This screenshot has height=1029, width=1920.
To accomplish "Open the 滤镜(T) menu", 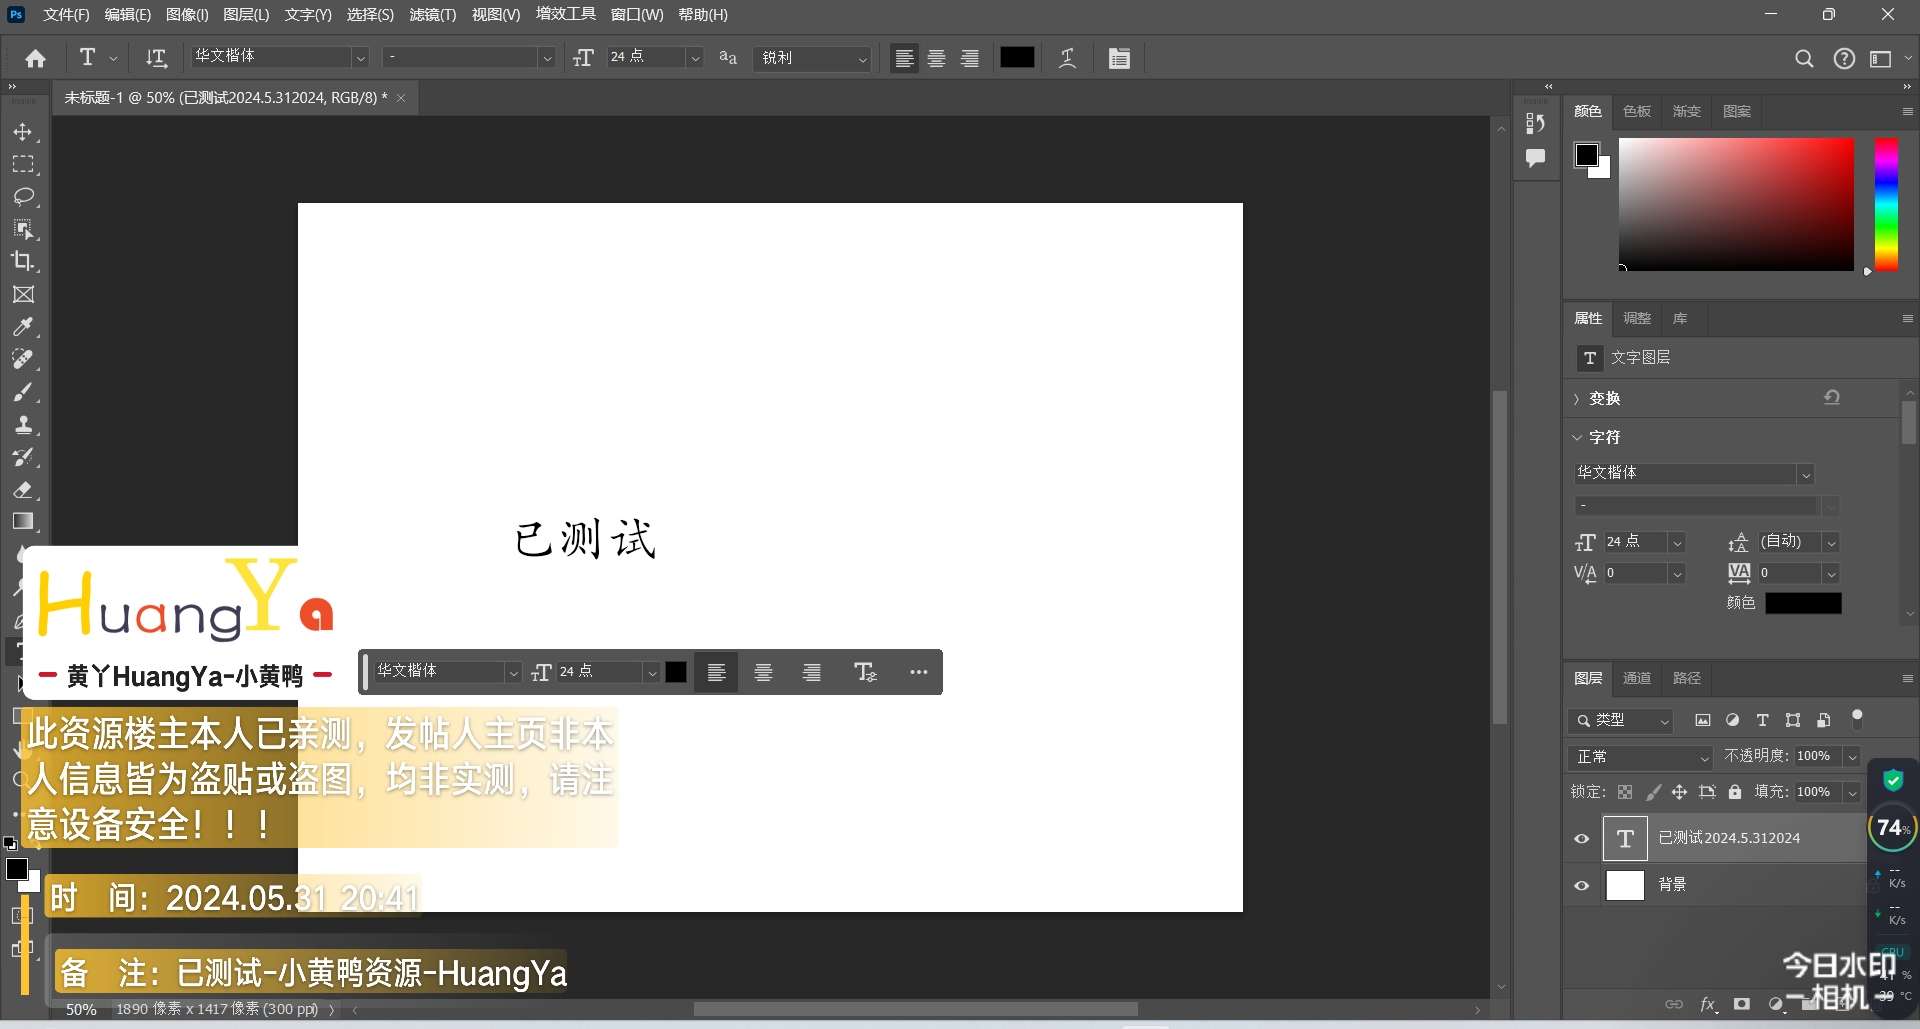I will pyautogui.click(x=432, y=15).
